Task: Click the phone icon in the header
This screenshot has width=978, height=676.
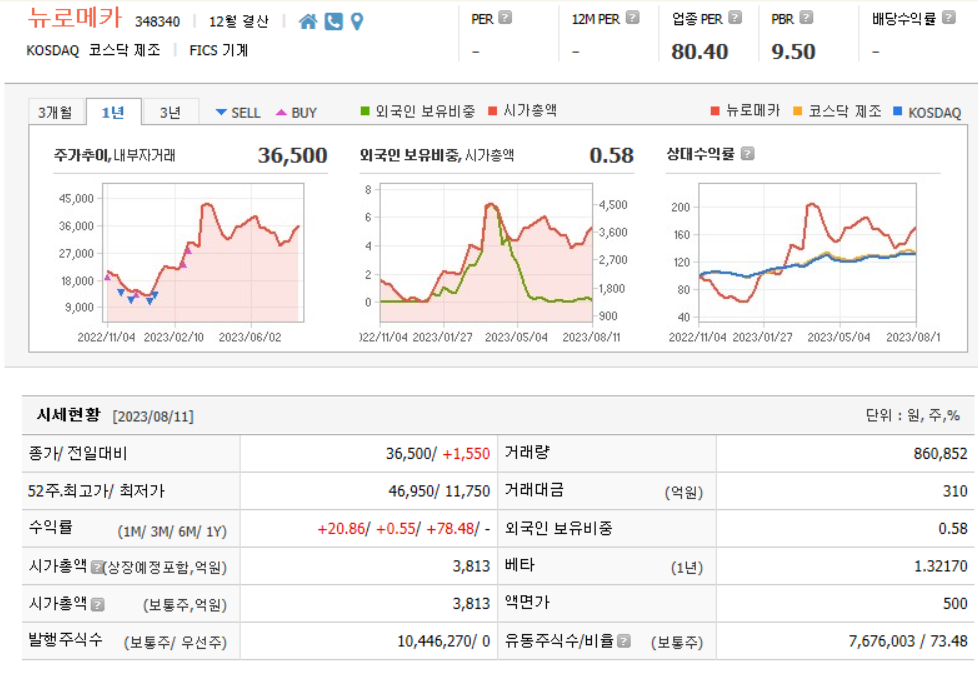Action: pos(332,22)
